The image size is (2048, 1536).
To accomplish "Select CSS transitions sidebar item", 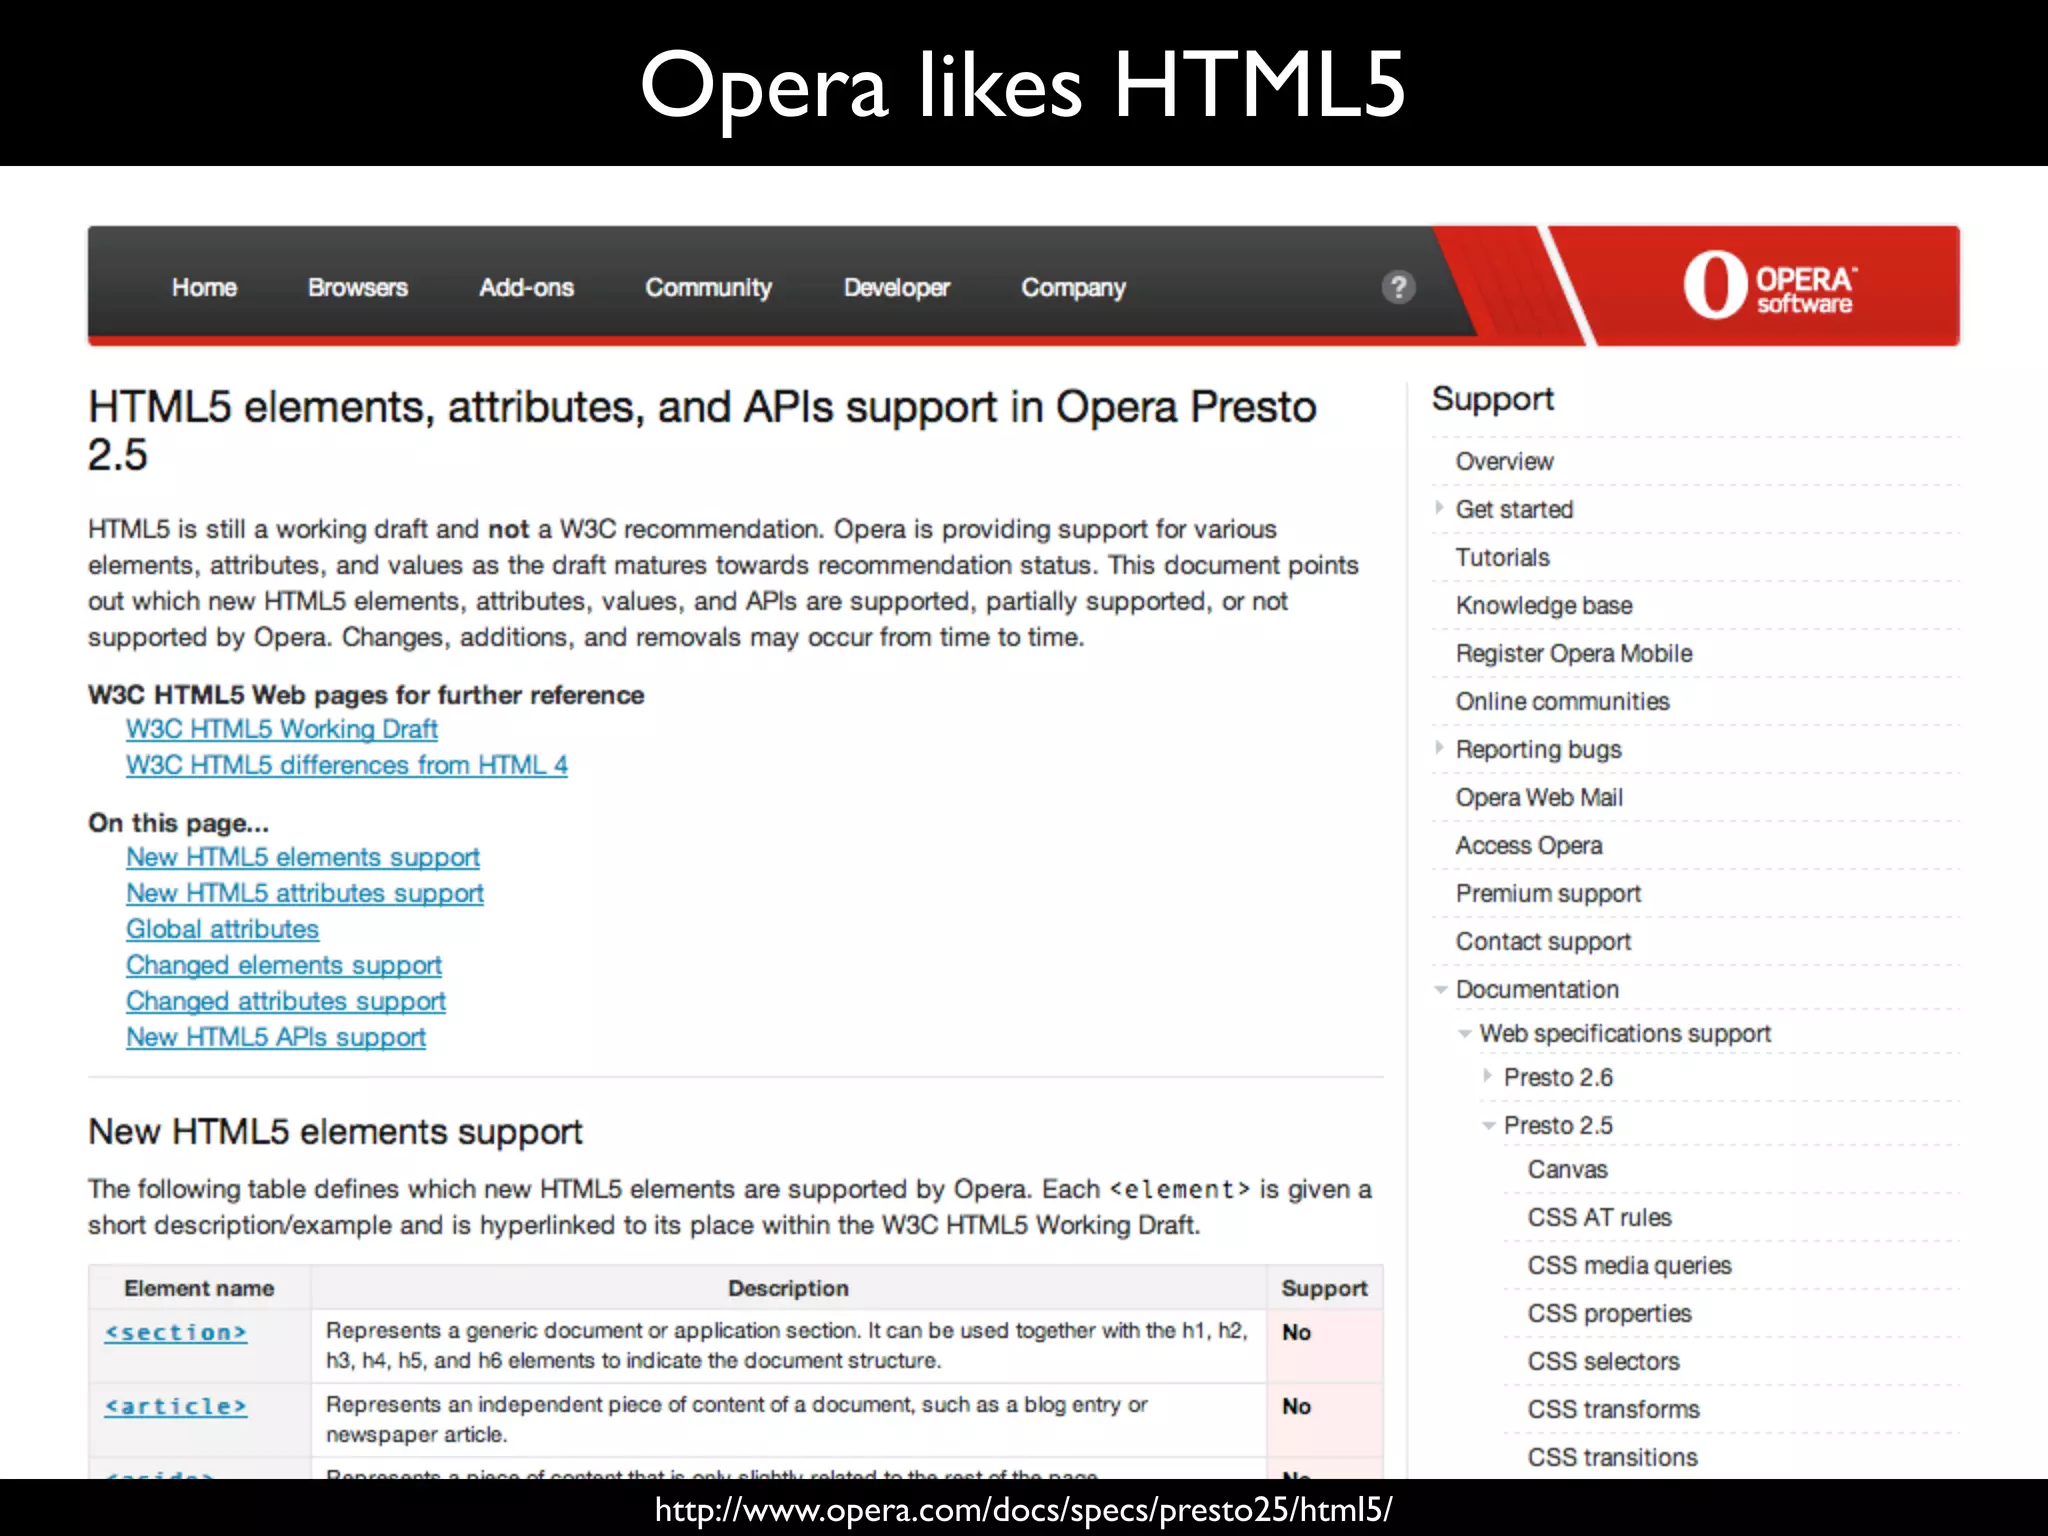I will pyautogui.click(x=1612, y=1457).
